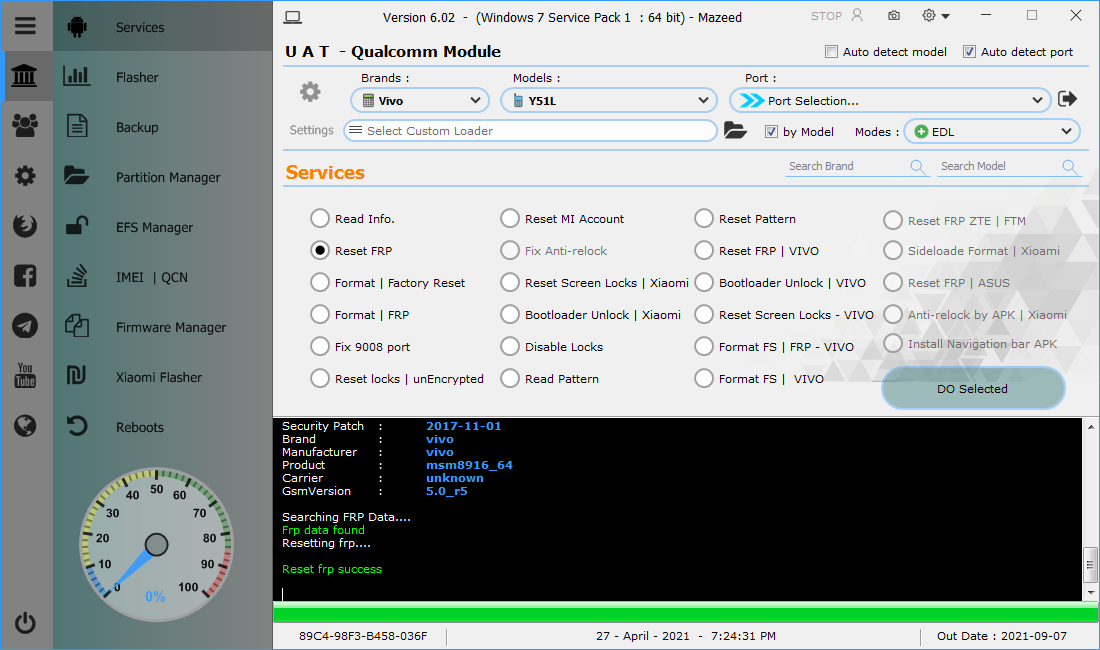Image resolution: width=1100 pixels, height=650 pixels.
Task: Expand the Port Selection dropdown
Action: click(890, 100)
